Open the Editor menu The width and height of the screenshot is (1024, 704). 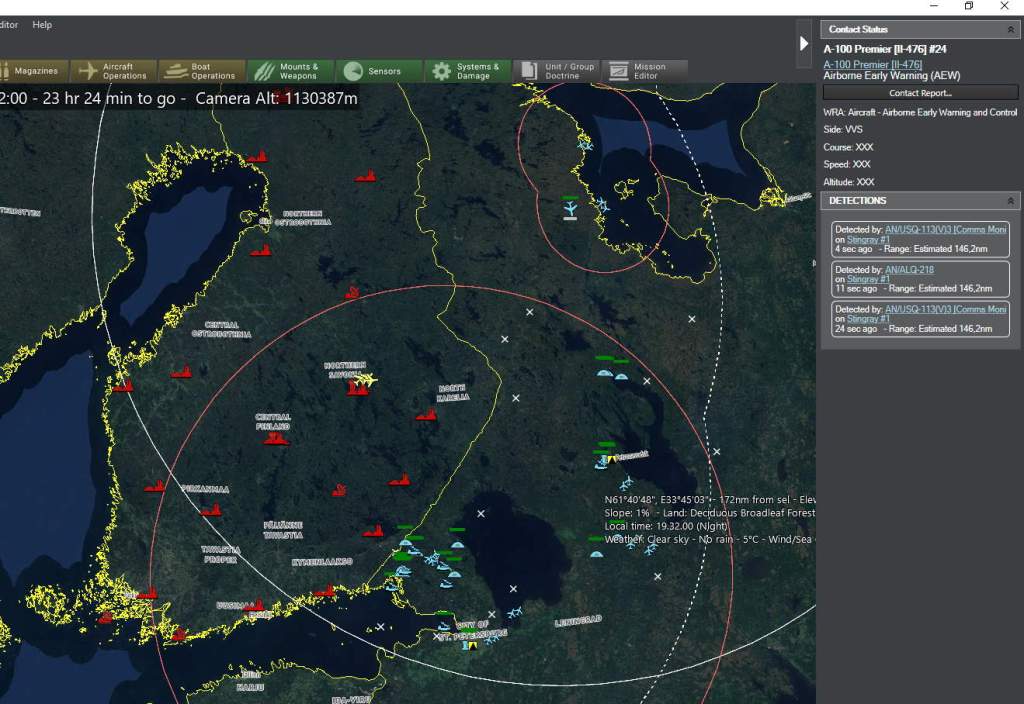pyautogui.click(x=8, y=24)
